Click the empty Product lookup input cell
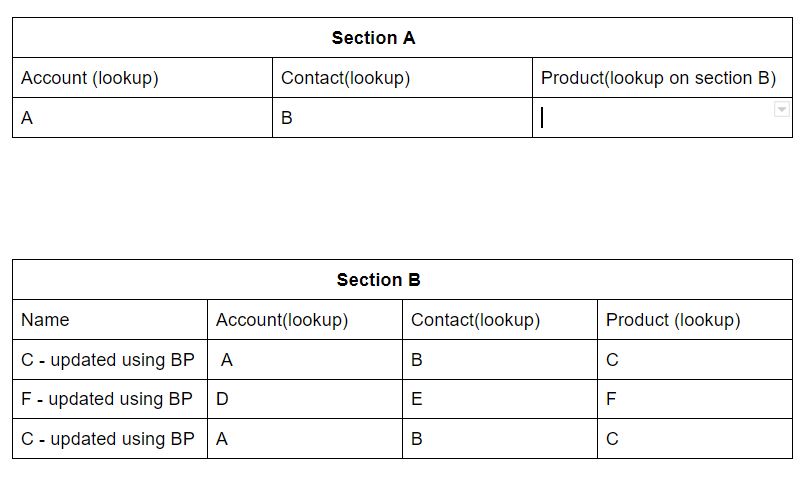 click(662, 118)
